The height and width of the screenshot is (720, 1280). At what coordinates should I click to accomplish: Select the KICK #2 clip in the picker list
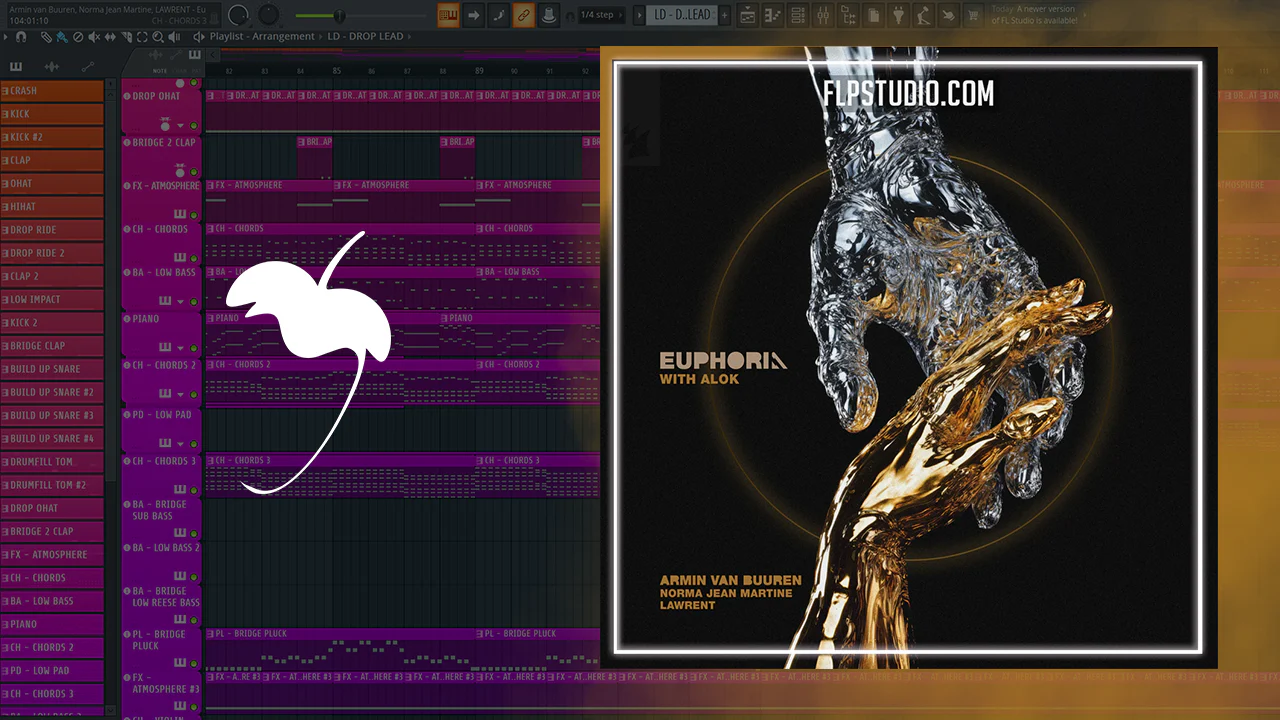(x=52, y=137)
